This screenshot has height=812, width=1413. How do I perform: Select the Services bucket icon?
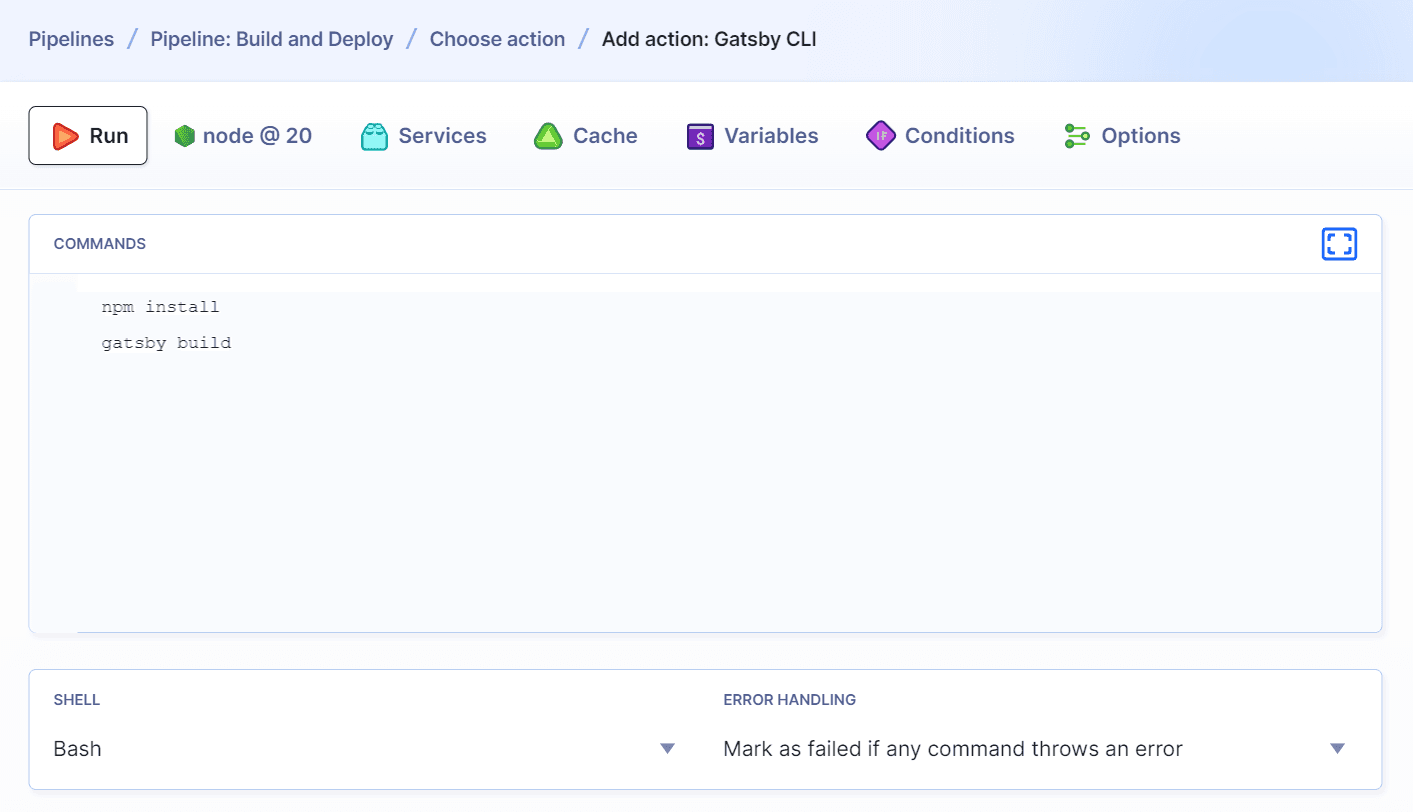[x=374, y=135]
